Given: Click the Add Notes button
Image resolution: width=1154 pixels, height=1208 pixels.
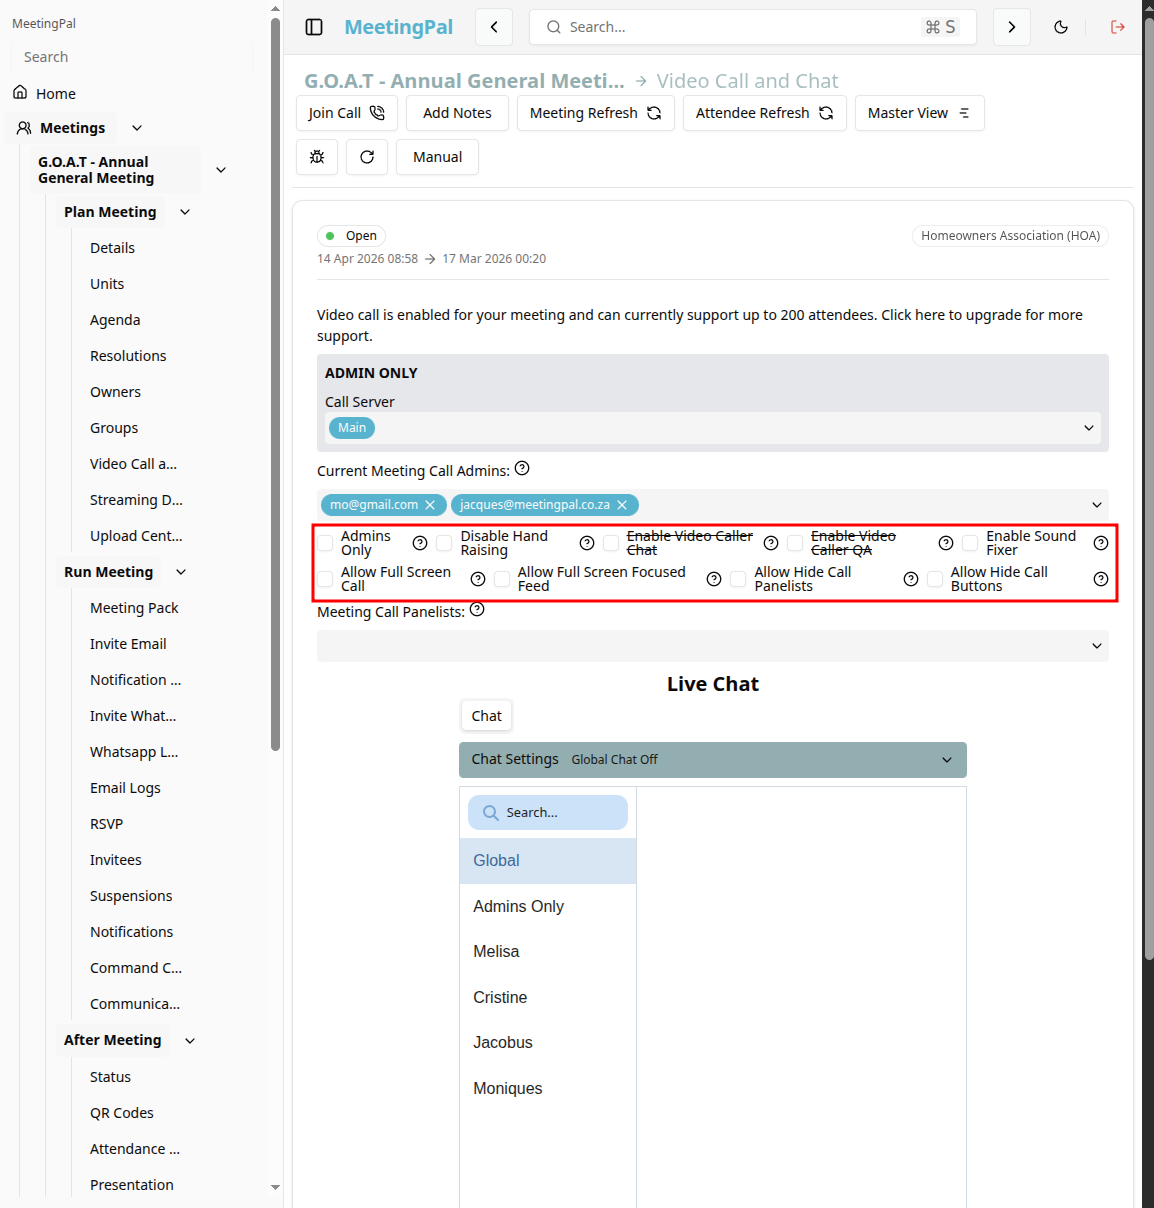Looking at the screenshot, I should tap(457, 113).
